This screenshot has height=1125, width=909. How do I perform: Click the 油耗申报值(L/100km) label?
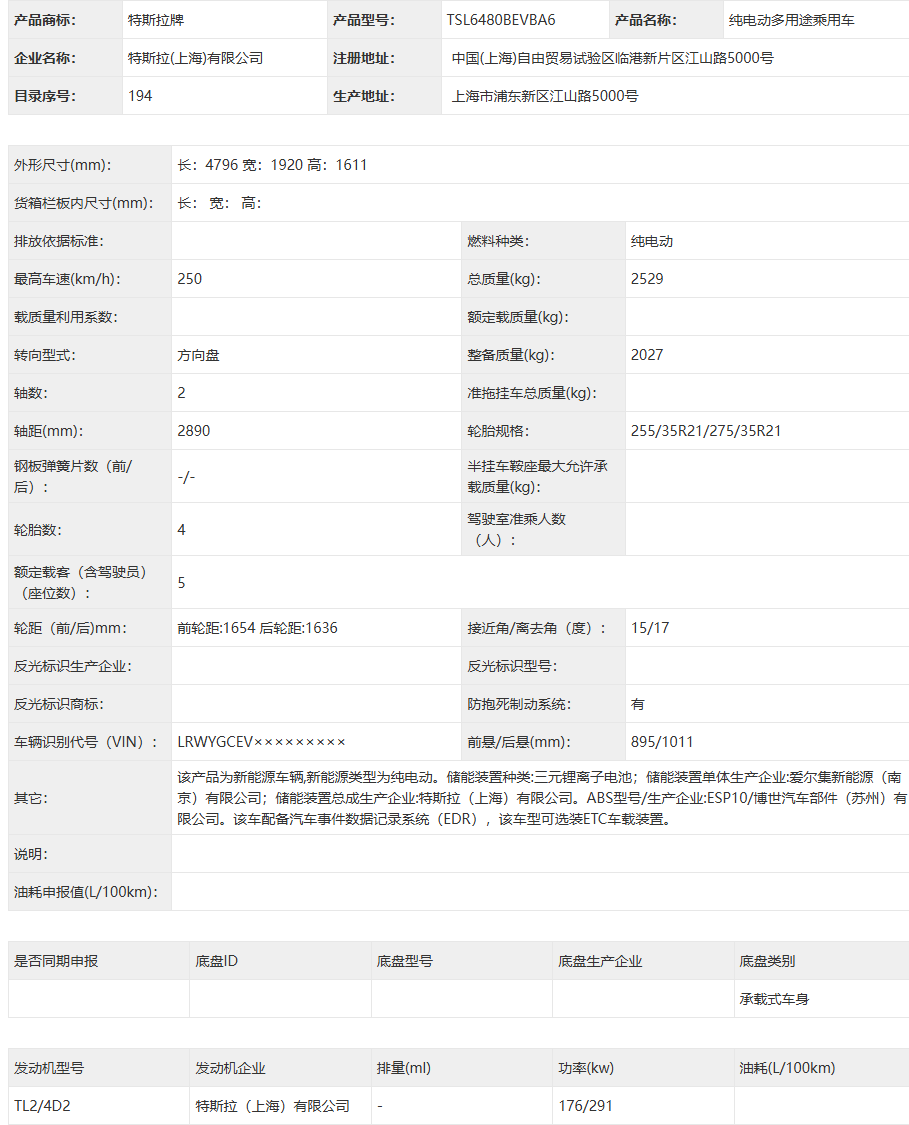tap(86, 892)
